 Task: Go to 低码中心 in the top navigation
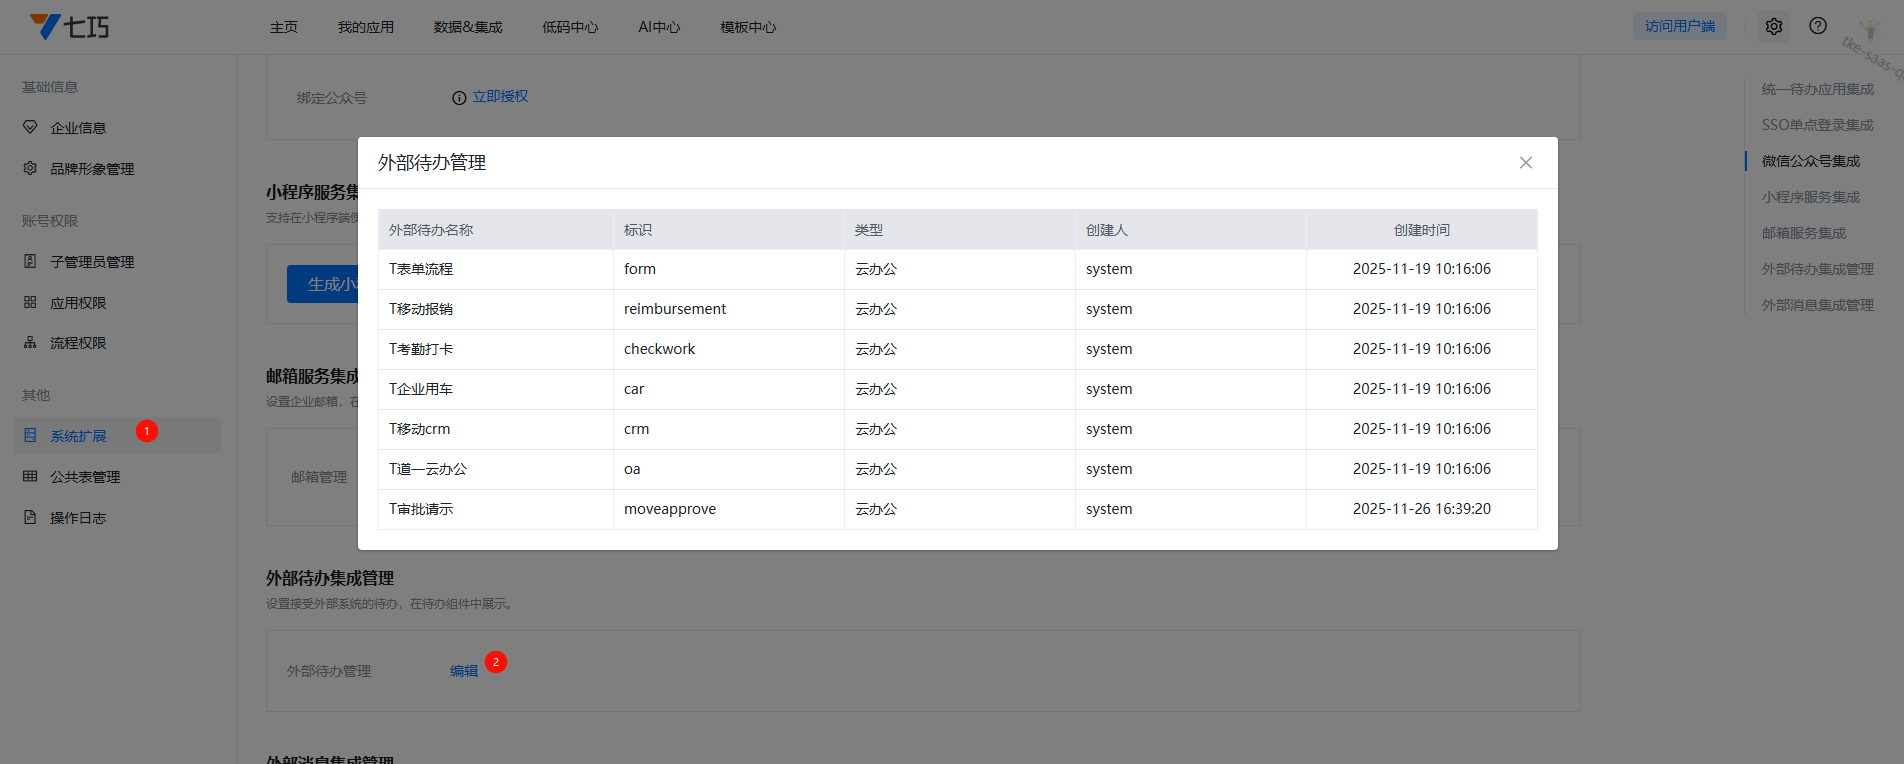point(570,27)
